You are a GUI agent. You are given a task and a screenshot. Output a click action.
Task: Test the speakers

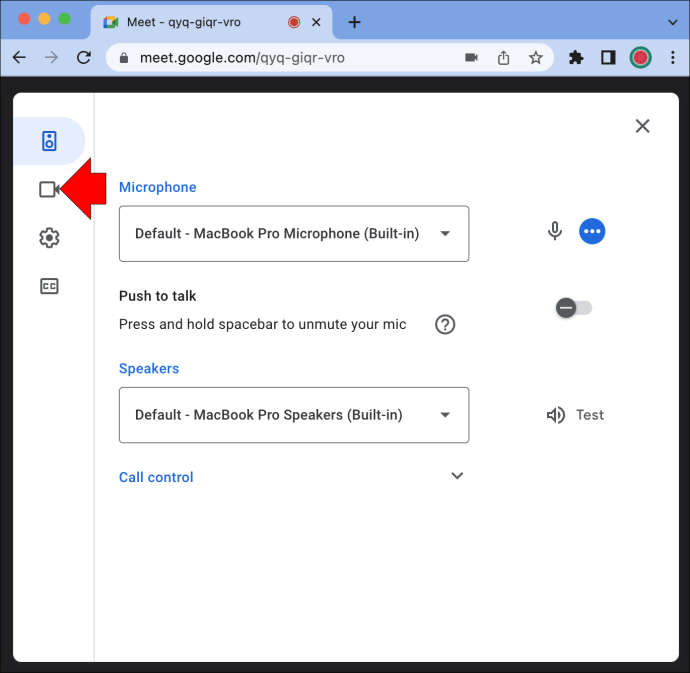point(575,415)
